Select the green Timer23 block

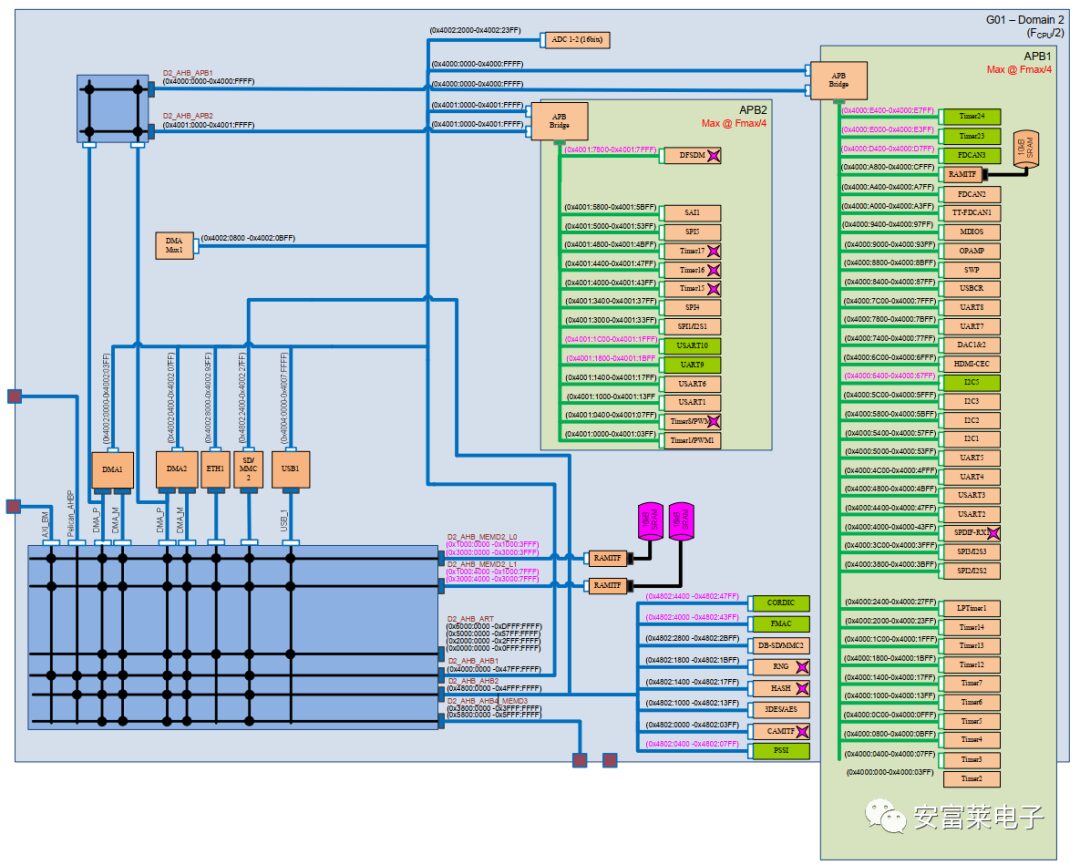tap(971, 136)
